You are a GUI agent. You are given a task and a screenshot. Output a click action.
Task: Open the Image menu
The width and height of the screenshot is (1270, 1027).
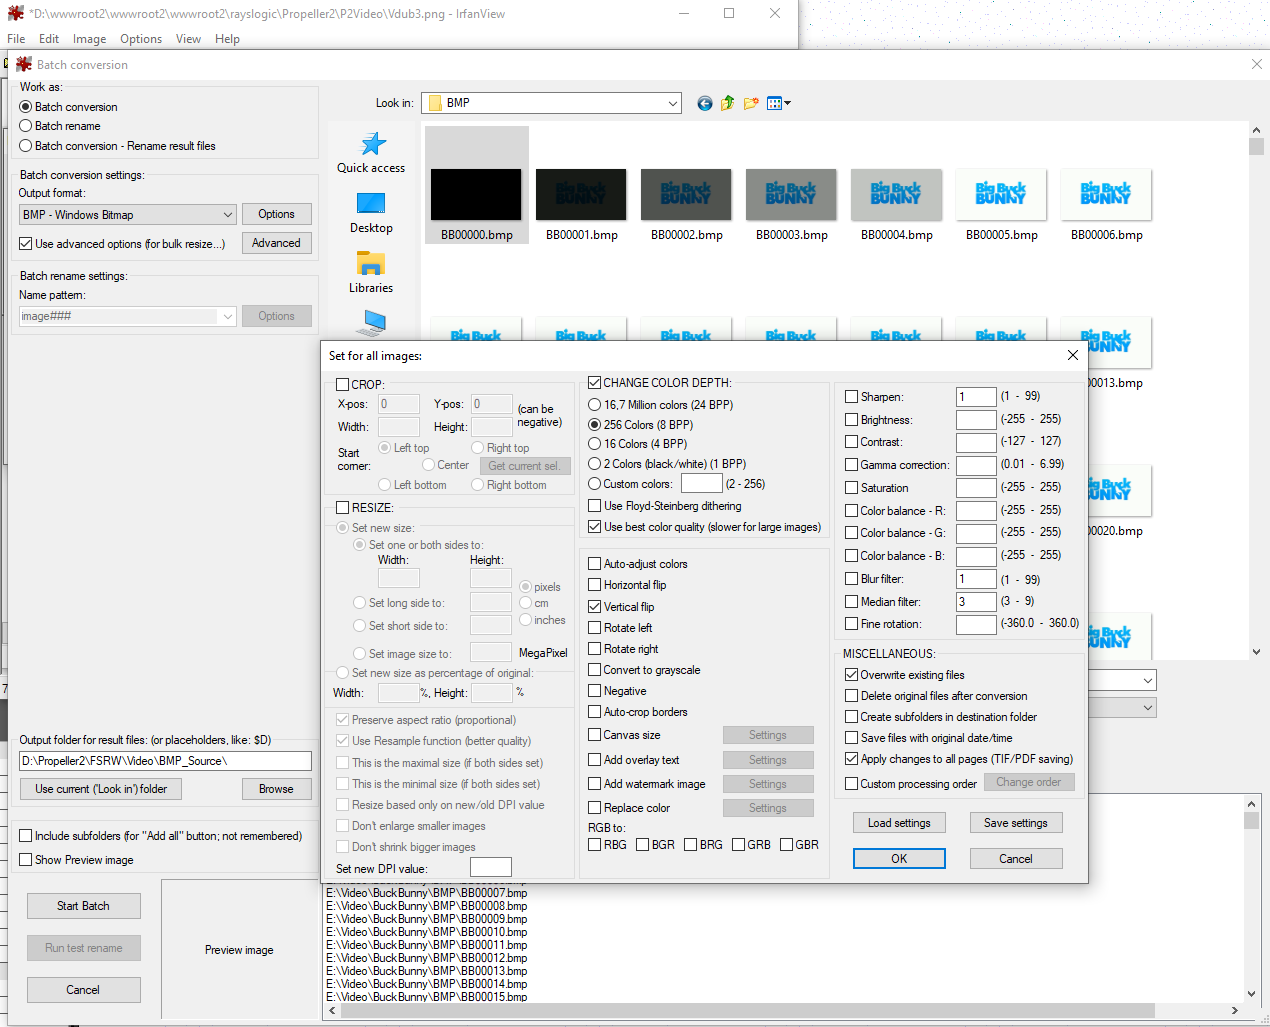(x=89, y=39)
